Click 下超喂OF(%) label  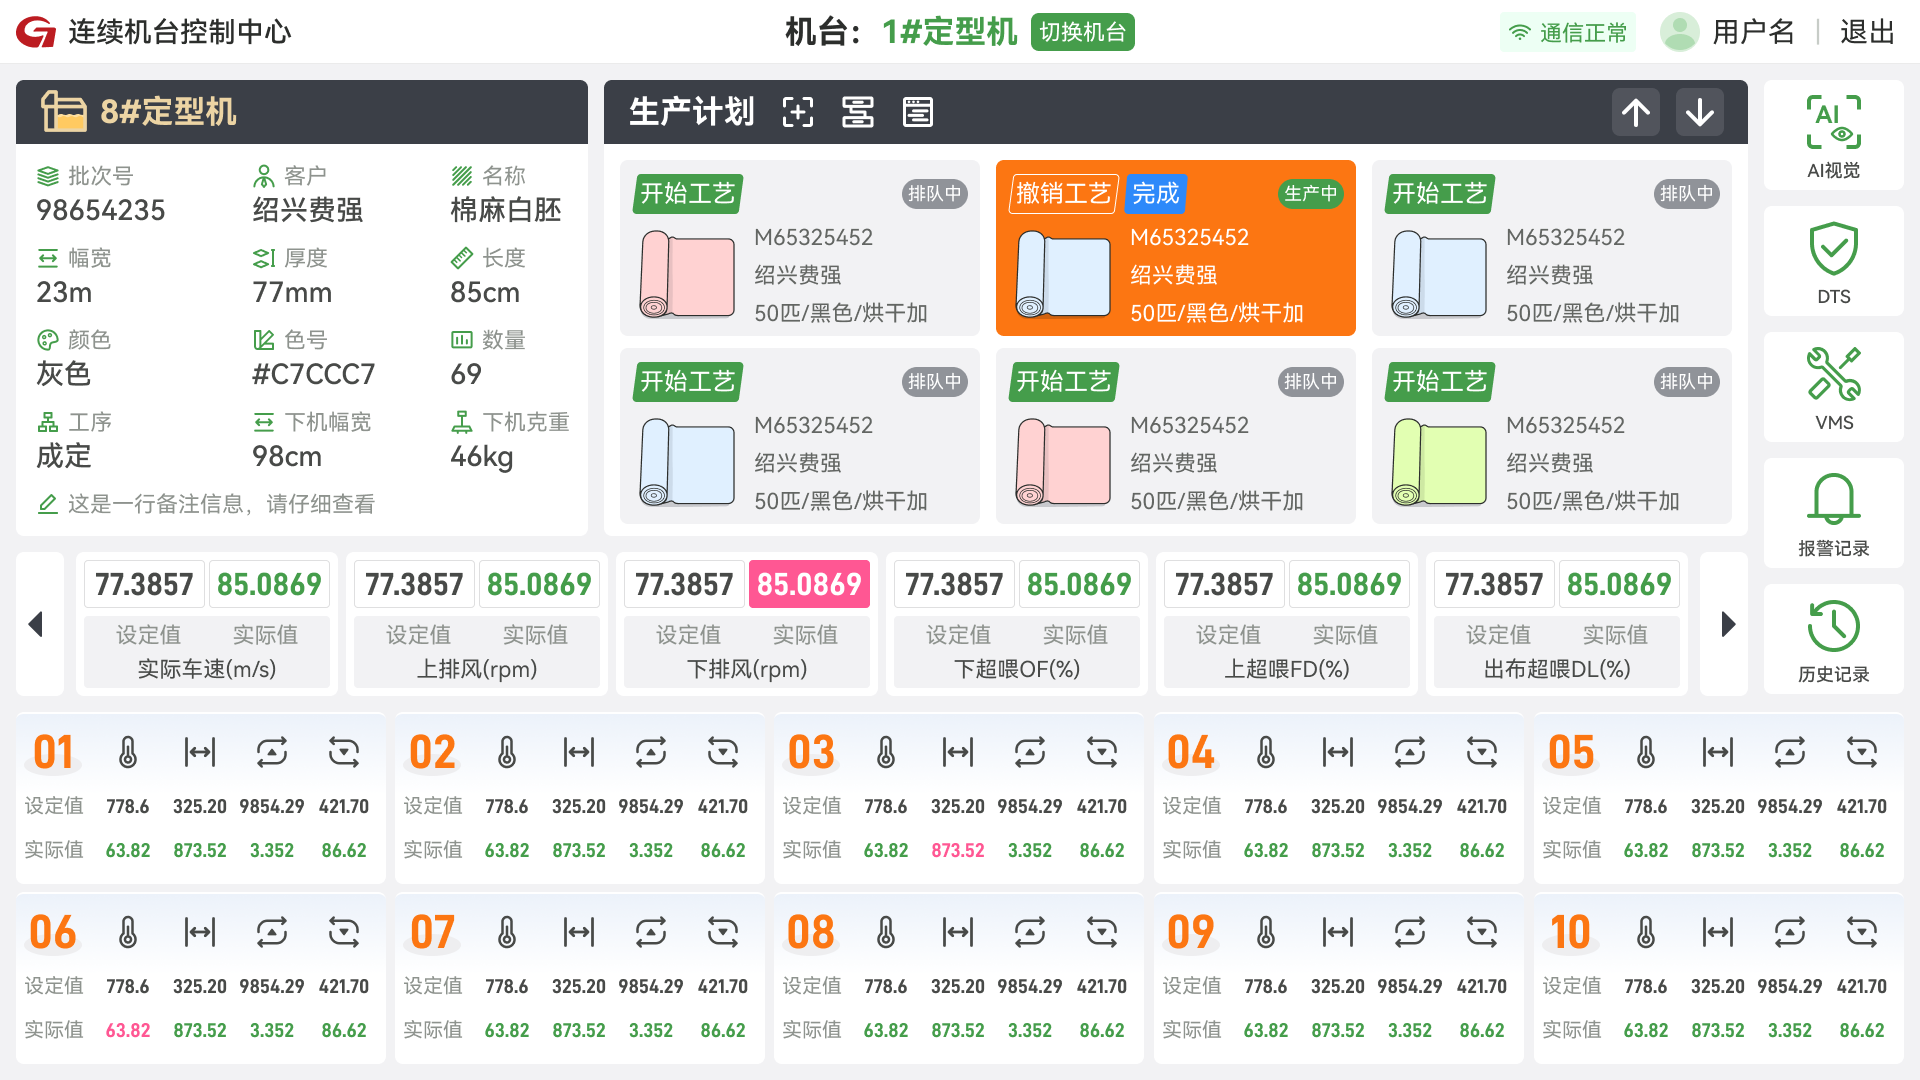pos(1017,669)
